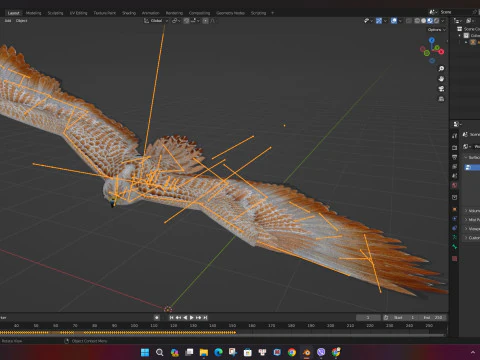Open the Options dropdown in viewport
This screenshot has width=480, height=360.
coord(437,30)
